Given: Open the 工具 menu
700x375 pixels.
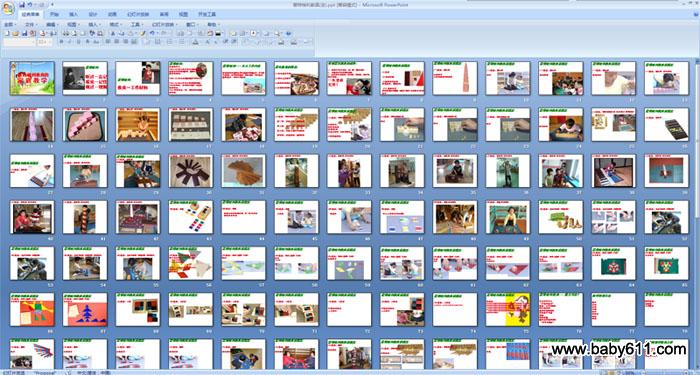Looking at the screenshot, I should pyautogui.click(x=137, y=25).
